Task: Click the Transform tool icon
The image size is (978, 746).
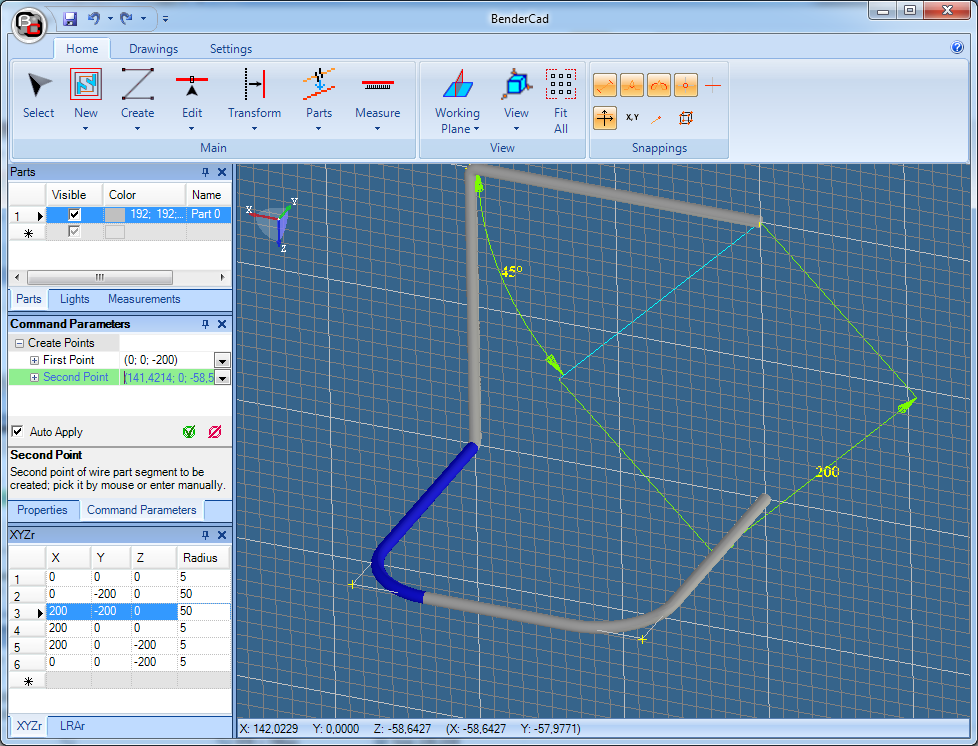Action: pos(254,84)
